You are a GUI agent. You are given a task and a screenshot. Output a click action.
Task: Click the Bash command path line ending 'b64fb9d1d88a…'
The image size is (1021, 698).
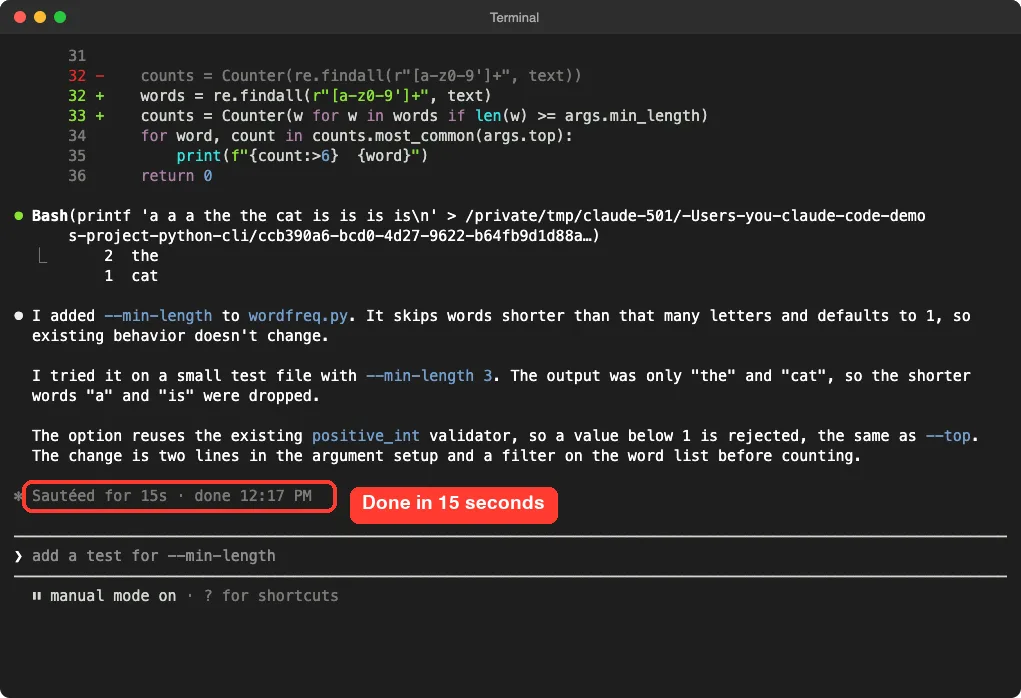click(333, 236)
